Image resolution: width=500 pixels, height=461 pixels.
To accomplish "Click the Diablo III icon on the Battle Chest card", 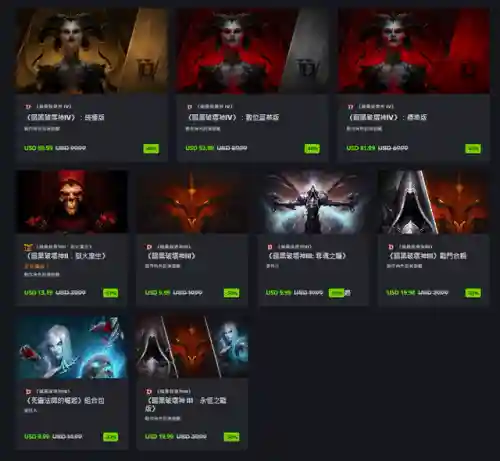I will pos(391,247).
